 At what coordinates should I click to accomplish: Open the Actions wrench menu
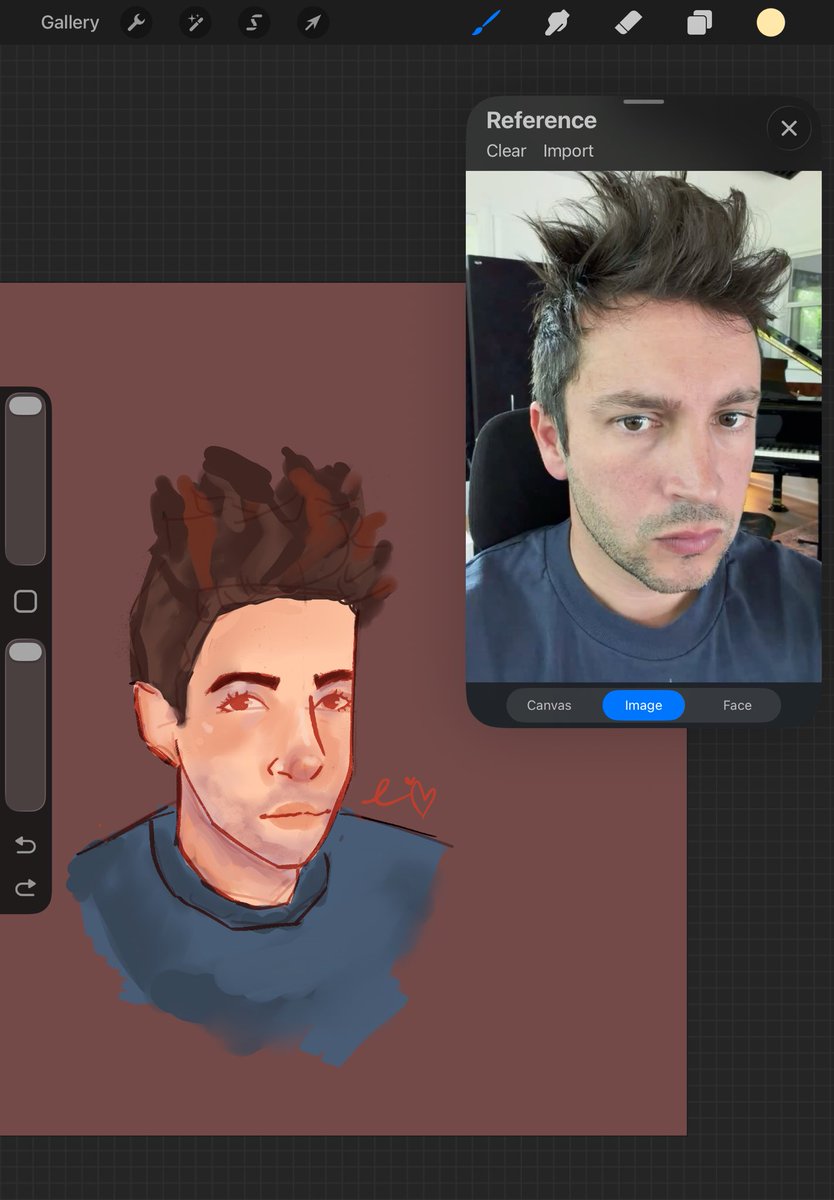(x=136, y=22)
